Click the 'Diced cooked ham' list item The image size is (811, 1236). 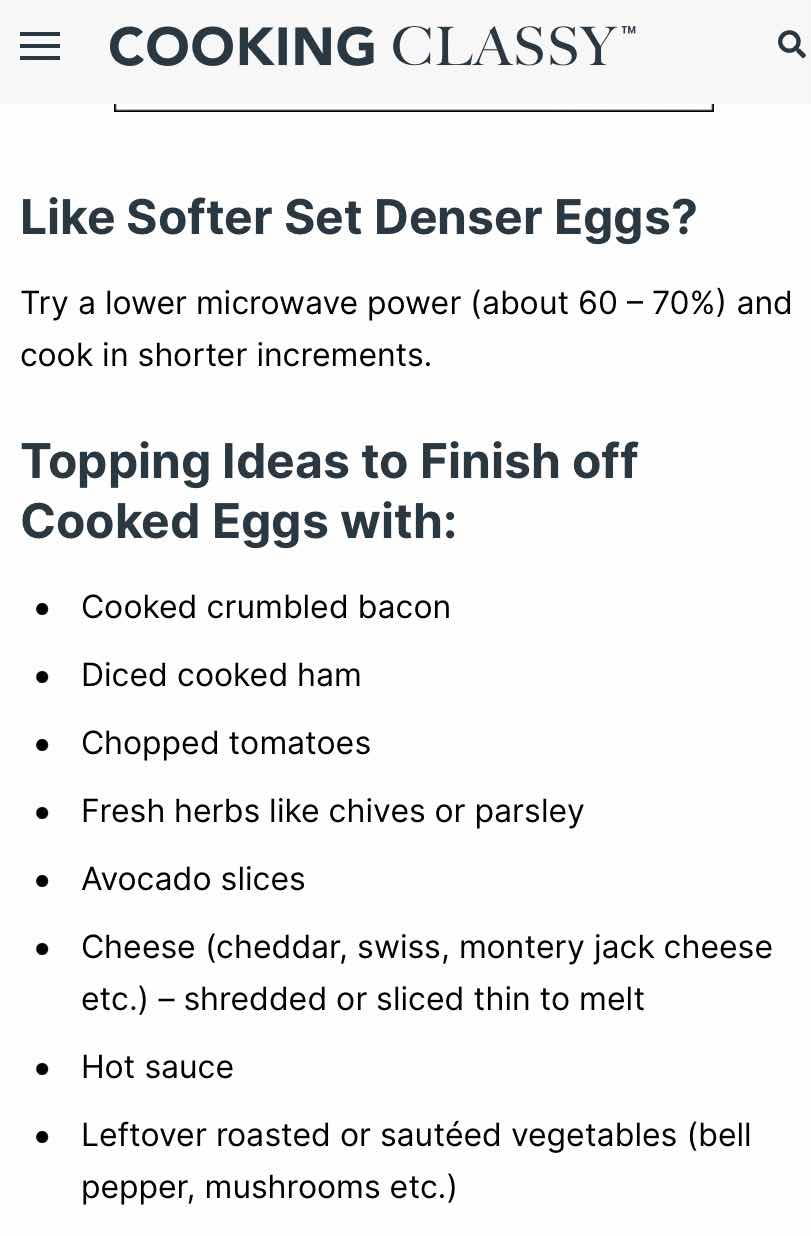tap(221, 675)
